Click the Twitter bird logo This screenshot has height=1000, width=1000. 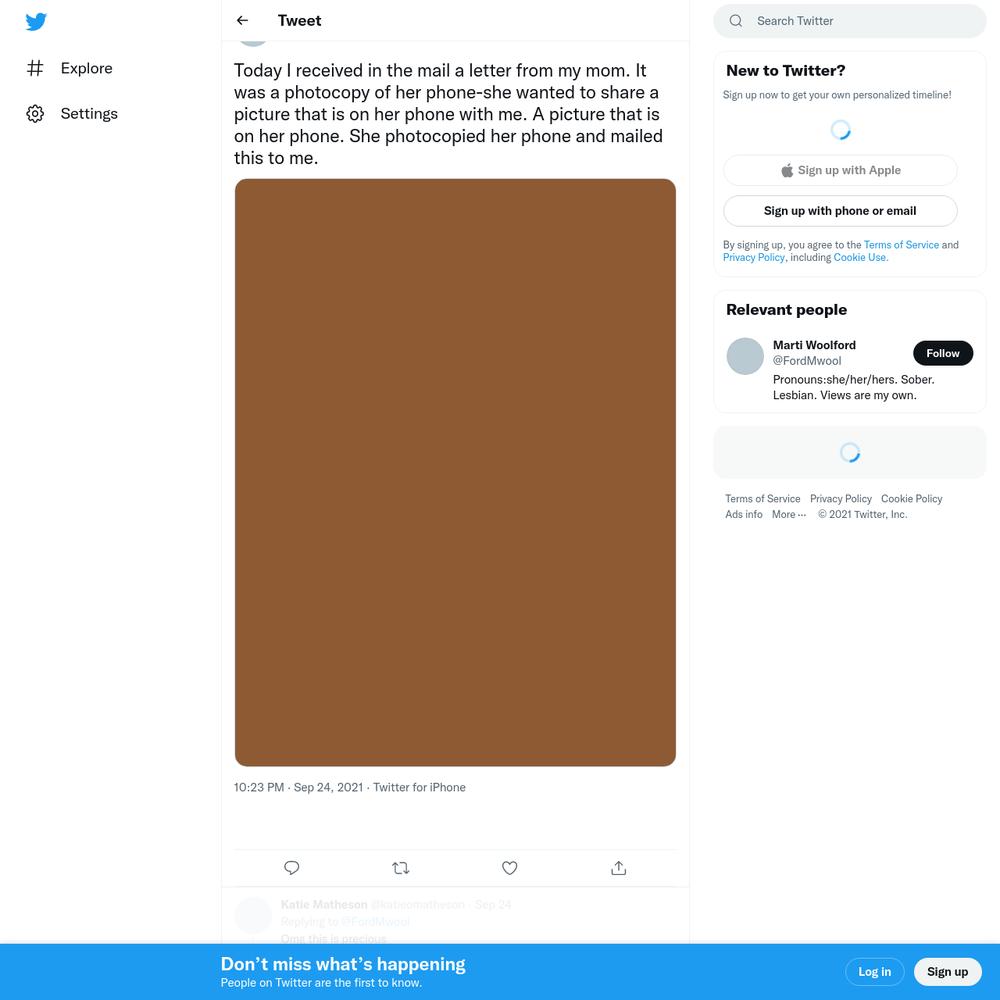tap(36, 21)
